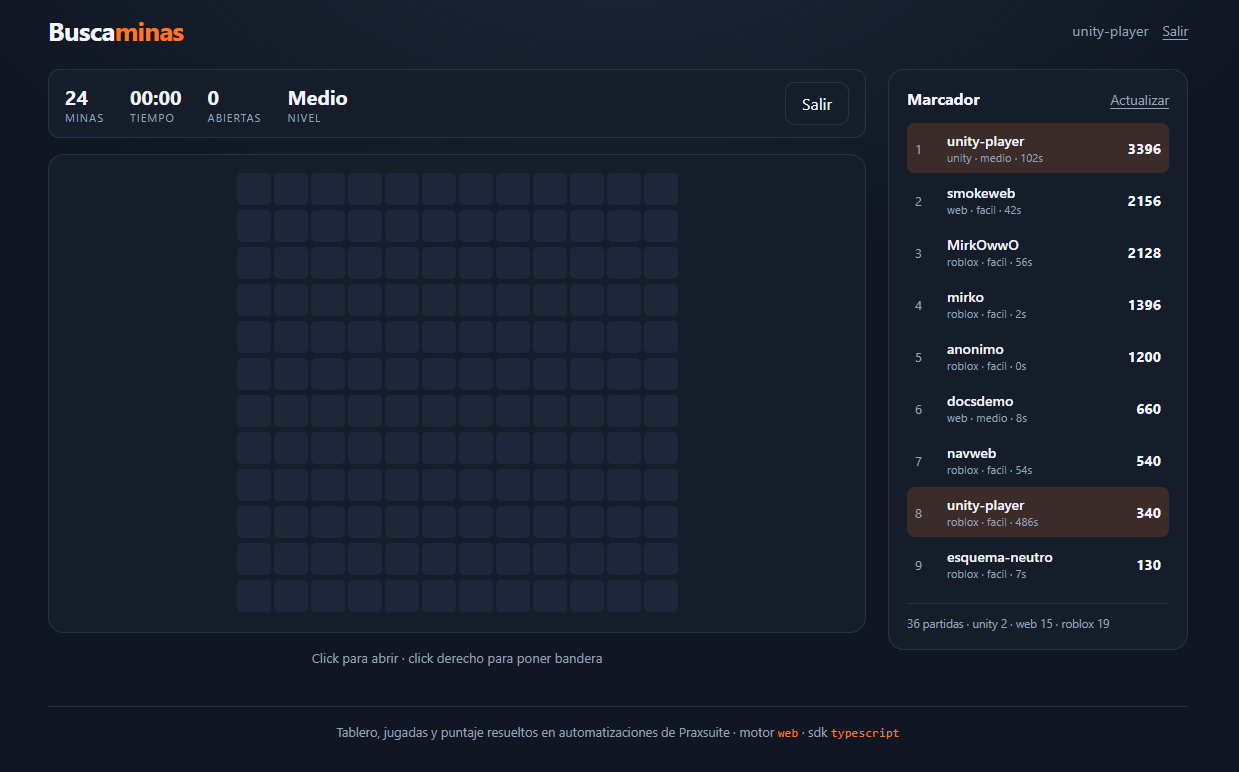
Task: Click the rank number 1 in the leaderboard
Action: coord(918,149)
